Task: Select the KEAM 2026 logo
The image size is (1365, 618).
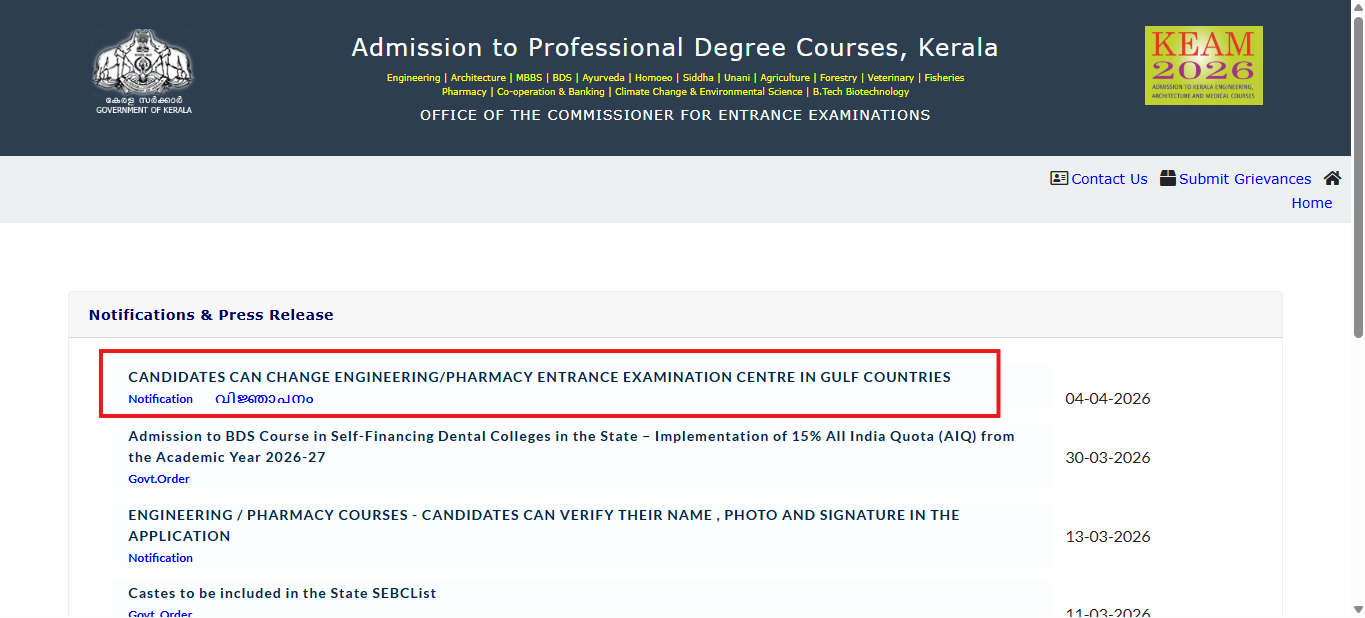Action: point(1204,64)
